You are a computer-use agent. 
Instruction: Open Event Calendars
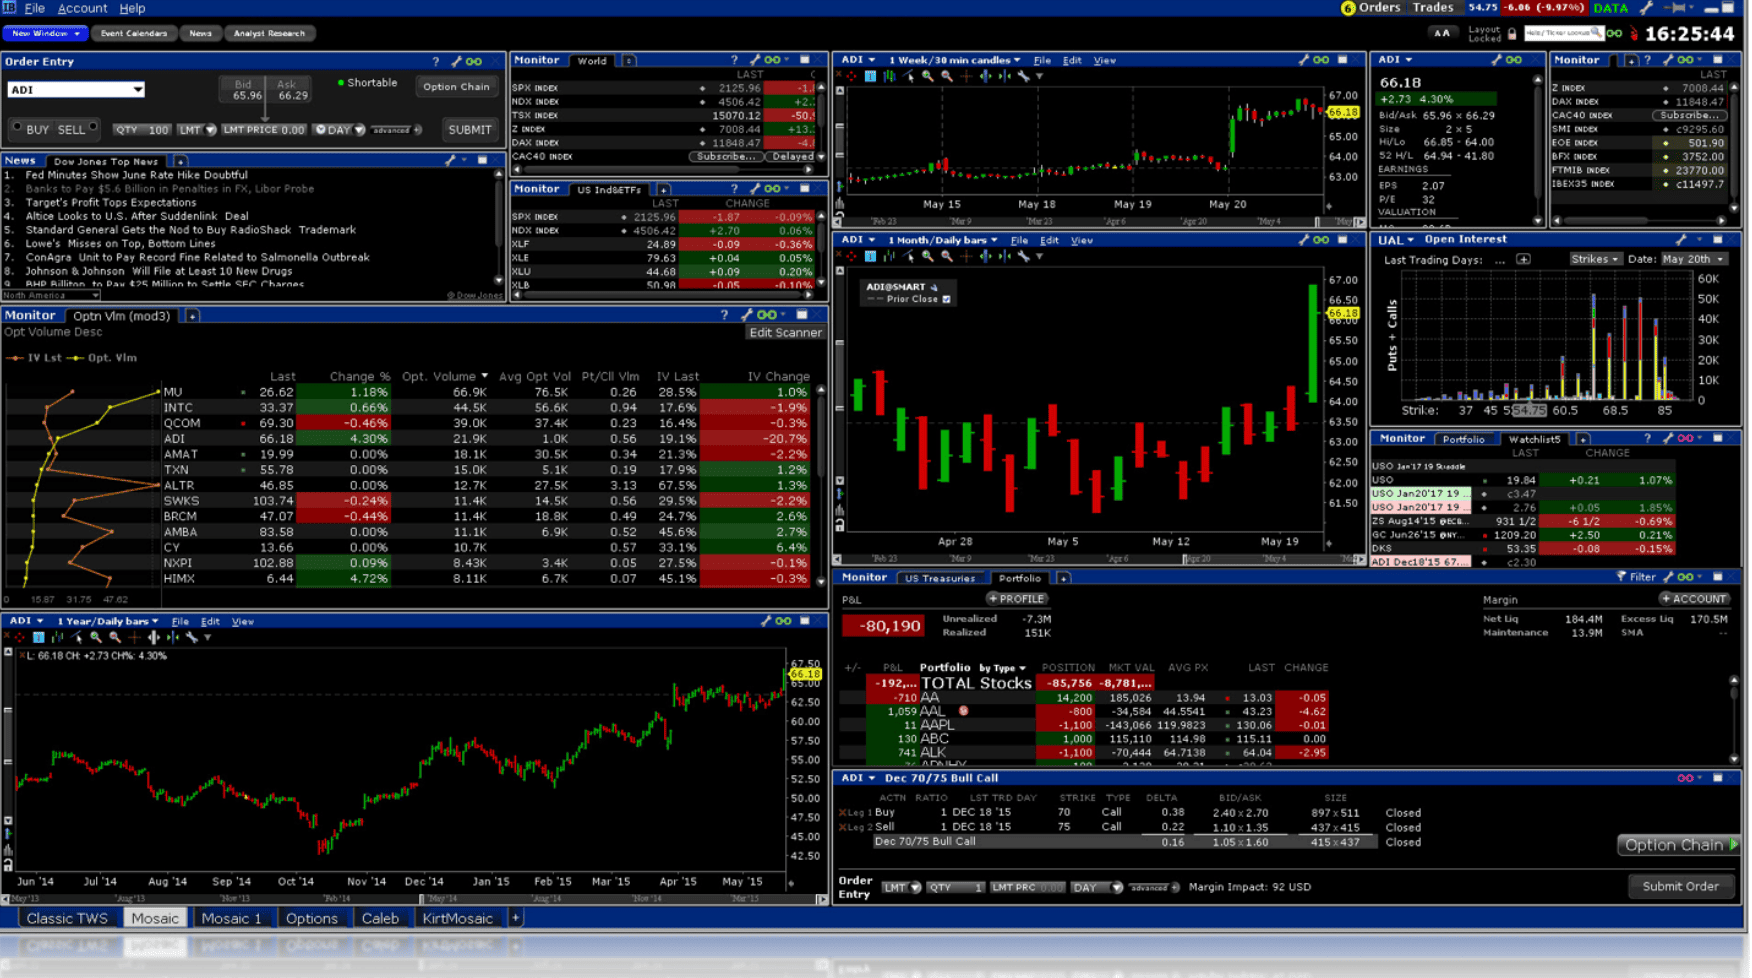(x=134, y=33)
